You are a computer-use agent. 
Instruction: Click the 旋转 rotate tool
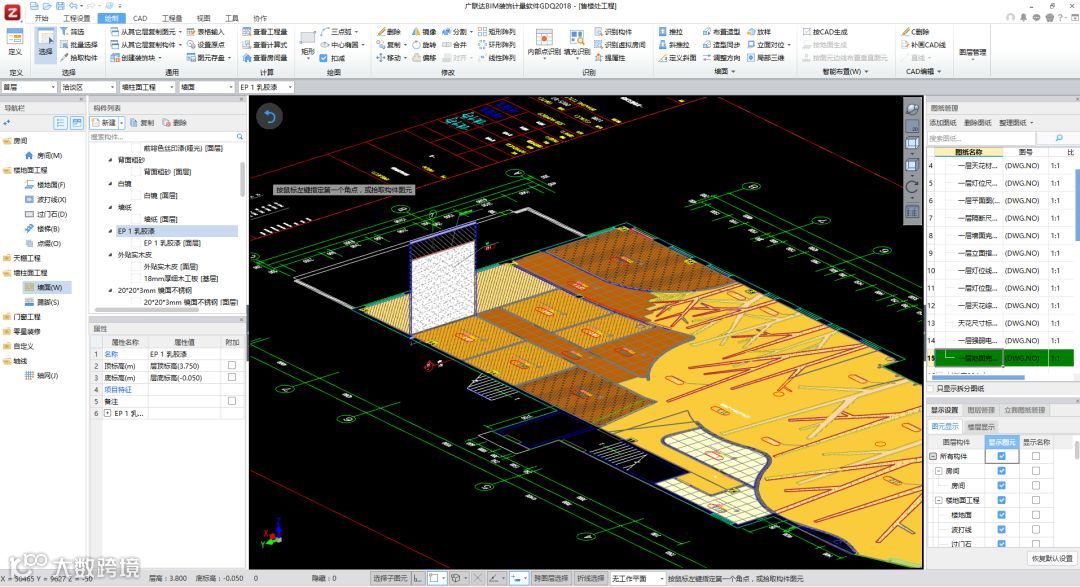point(424,45)
